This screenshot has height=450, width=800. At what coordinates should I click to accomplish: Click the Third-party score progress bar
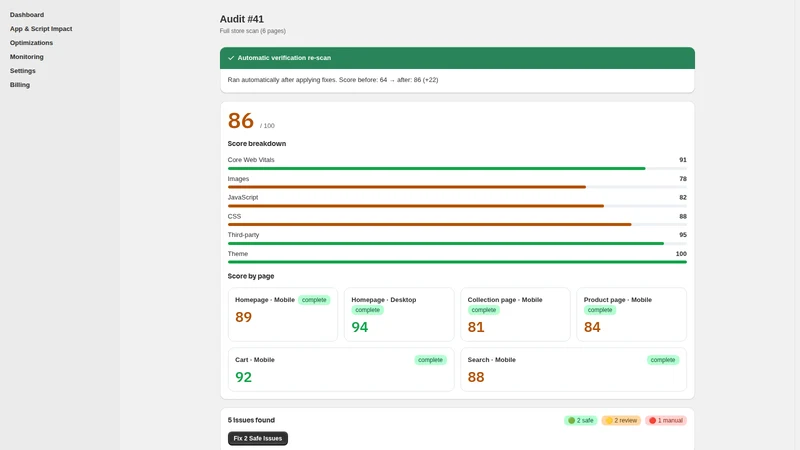[x=457, y=243]
